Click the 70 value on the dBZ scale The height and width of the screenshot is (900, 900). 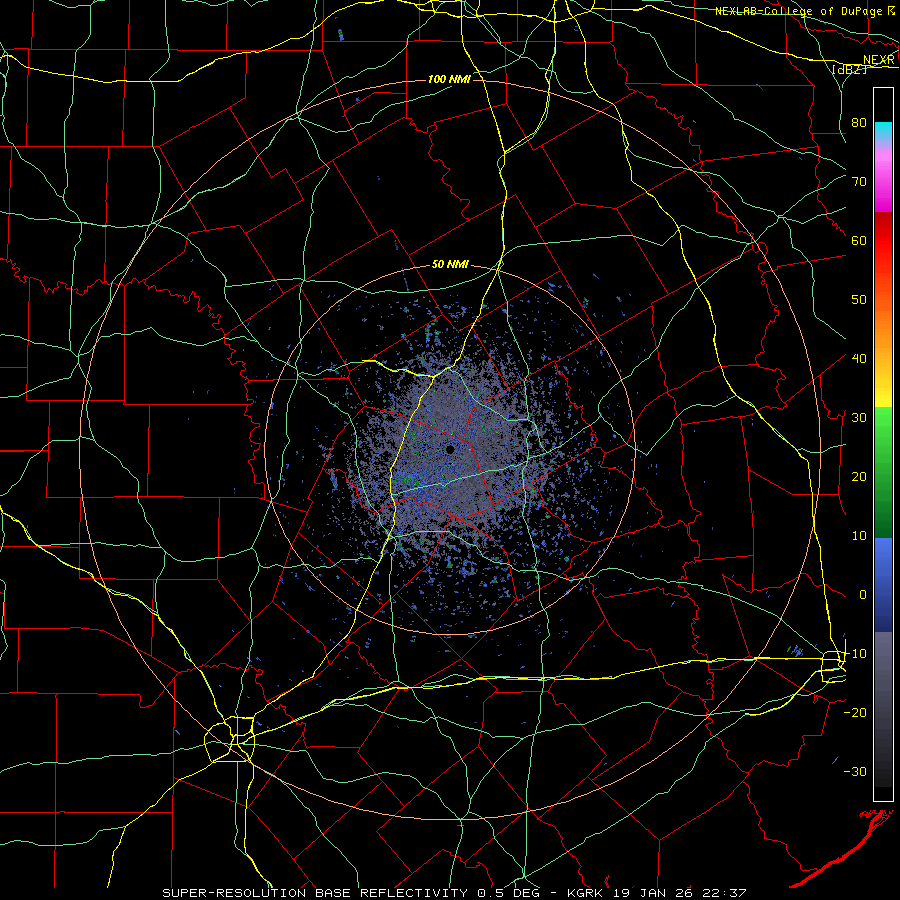tap(859, 181)
